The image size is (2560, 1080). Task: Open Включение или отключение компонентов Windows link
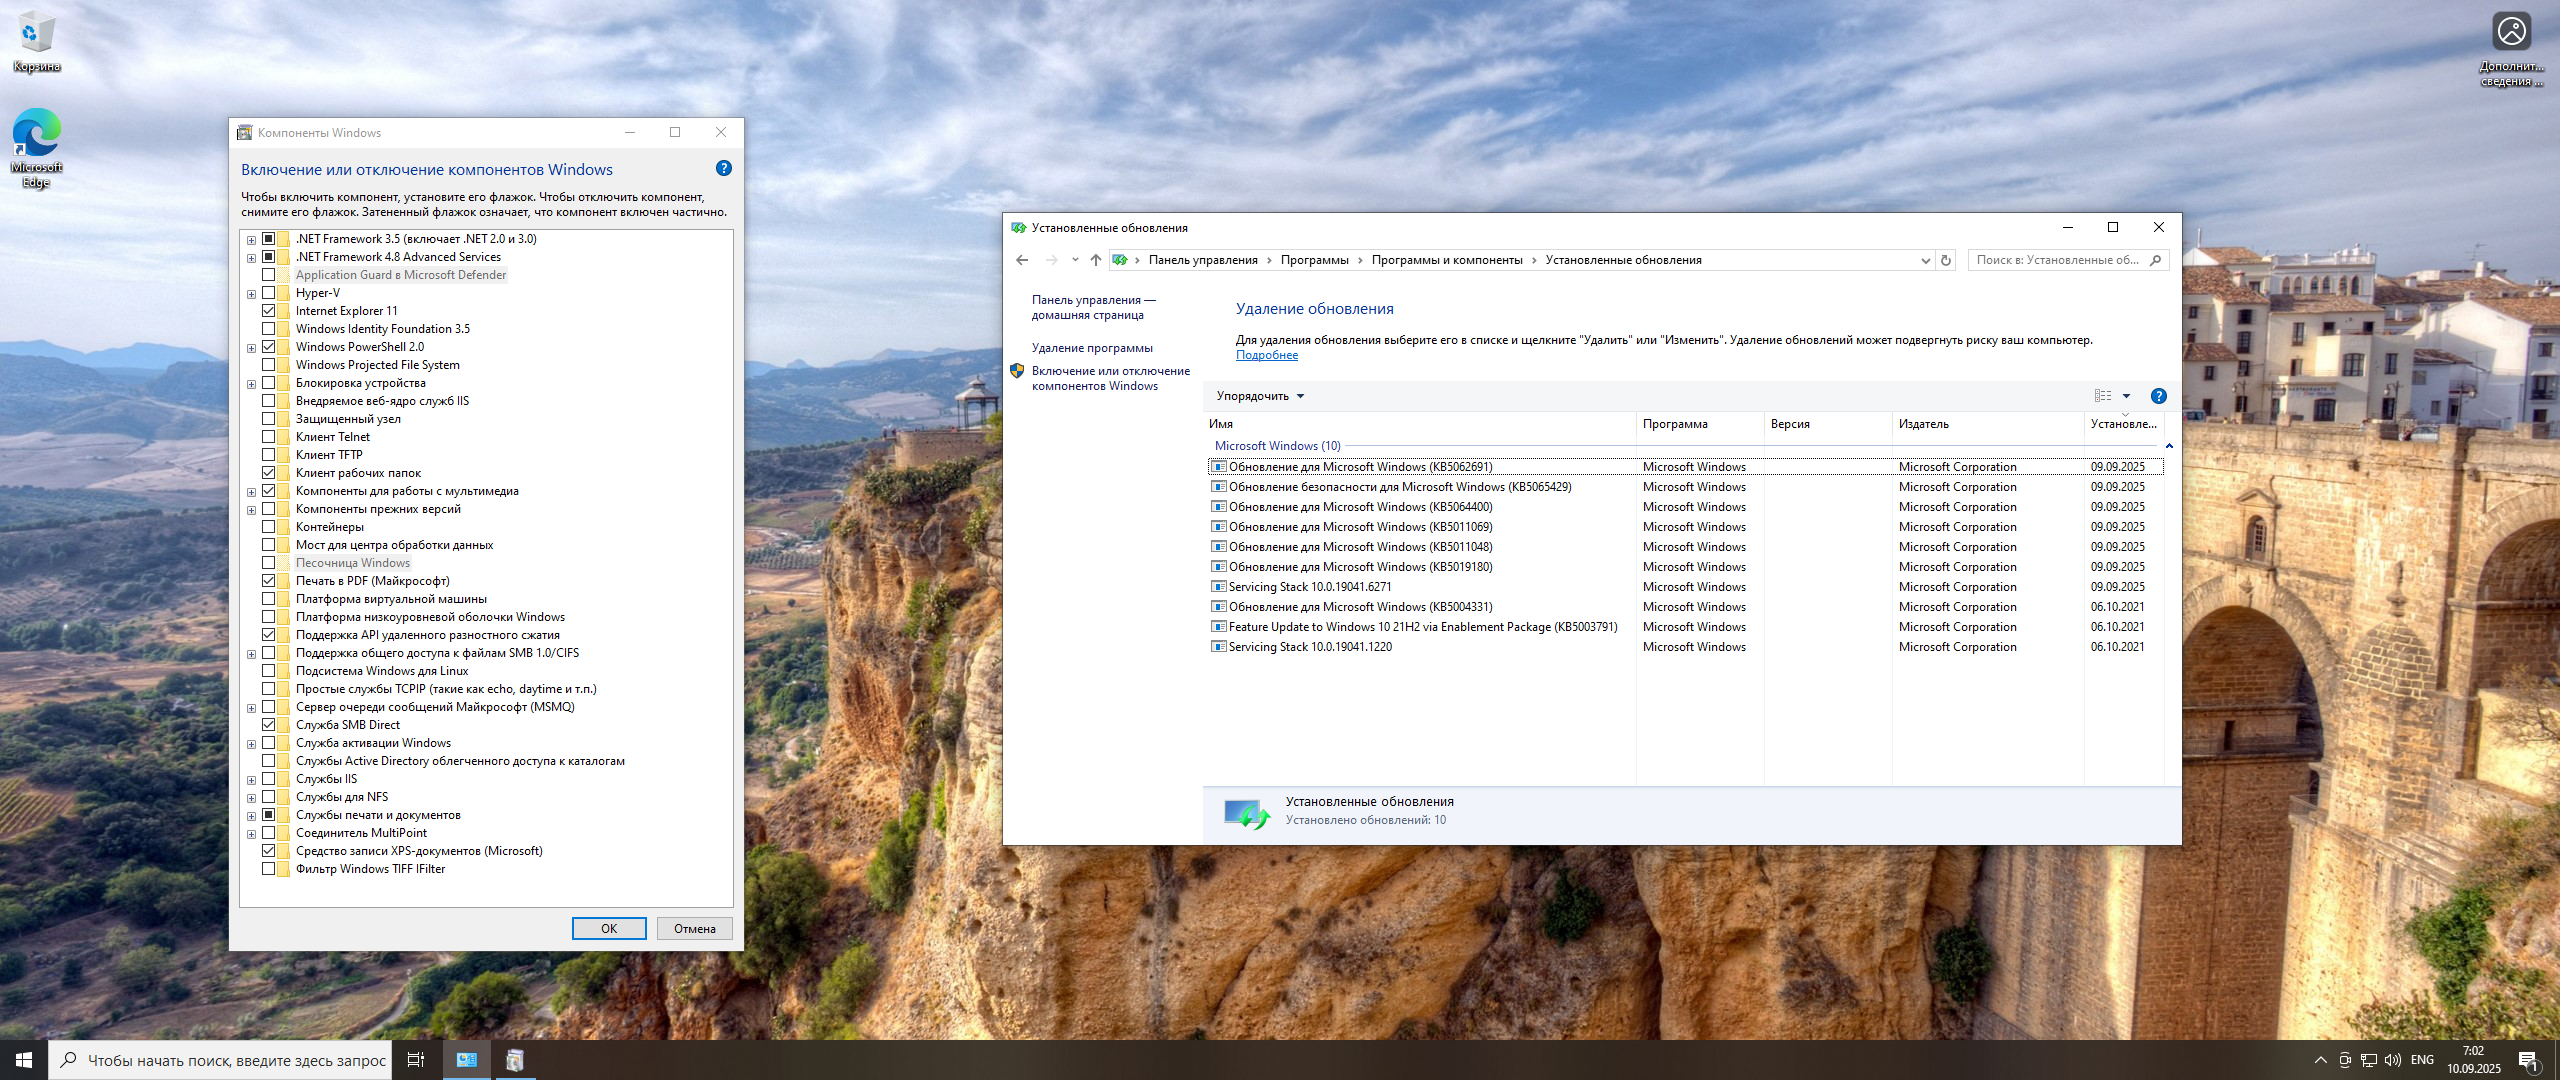(x=1111, y=378)
